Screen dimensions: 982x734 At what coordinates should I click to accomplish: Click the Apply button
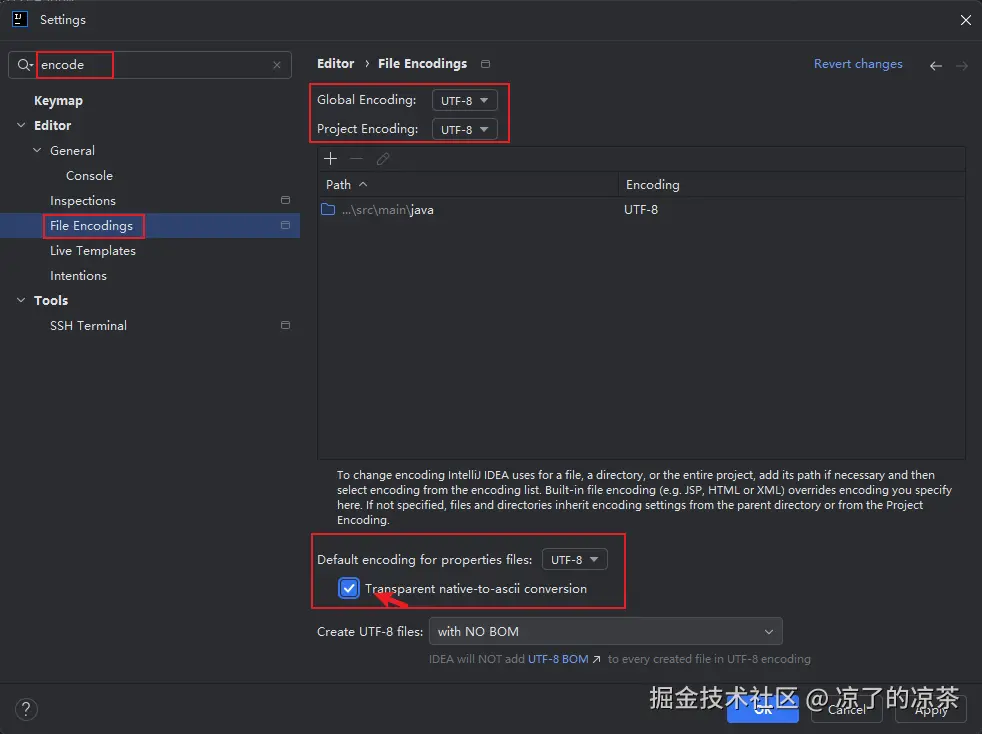(x=931, y=709)
